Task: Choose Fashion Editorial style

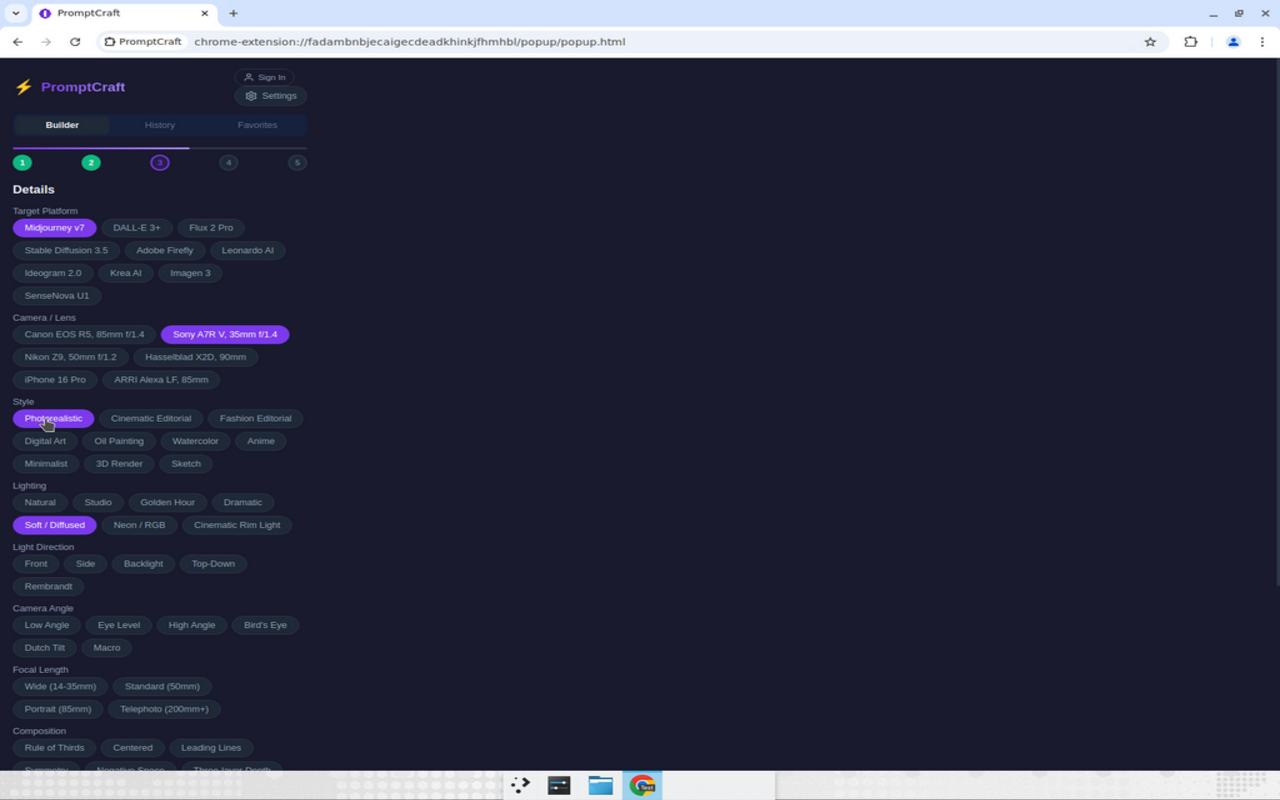Action: point(256,418)
